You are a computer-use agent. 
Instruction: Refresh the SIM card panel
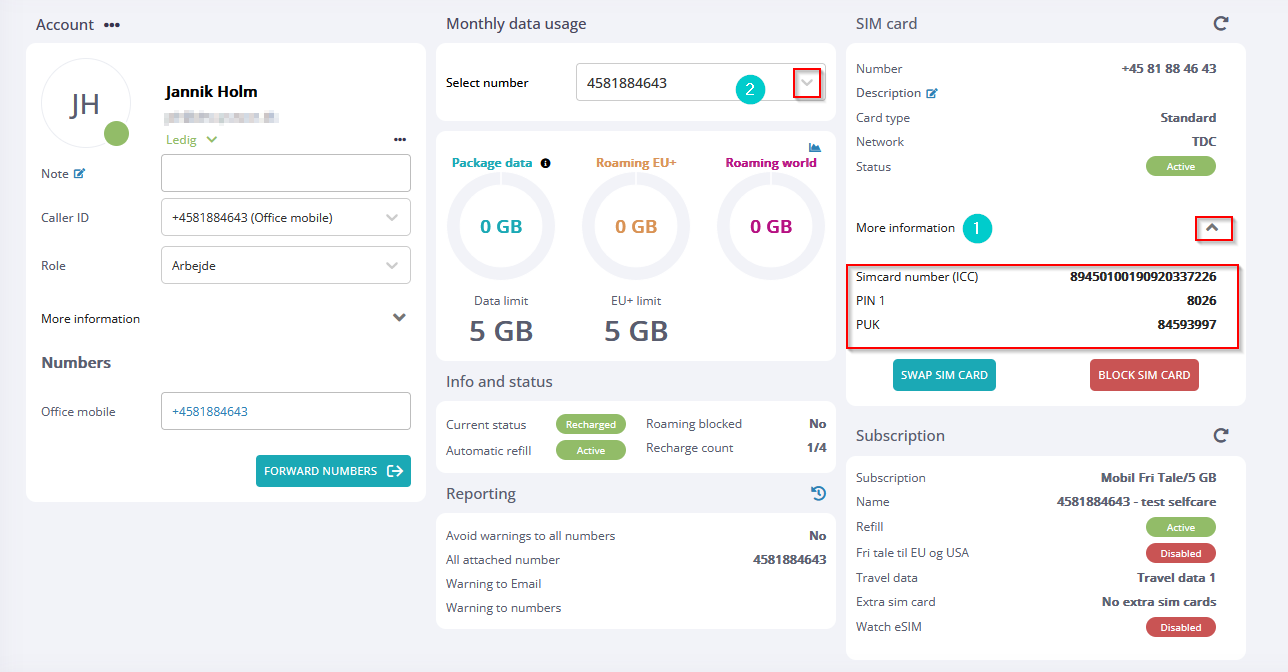pyautogui.click(x=1220, y=23)
